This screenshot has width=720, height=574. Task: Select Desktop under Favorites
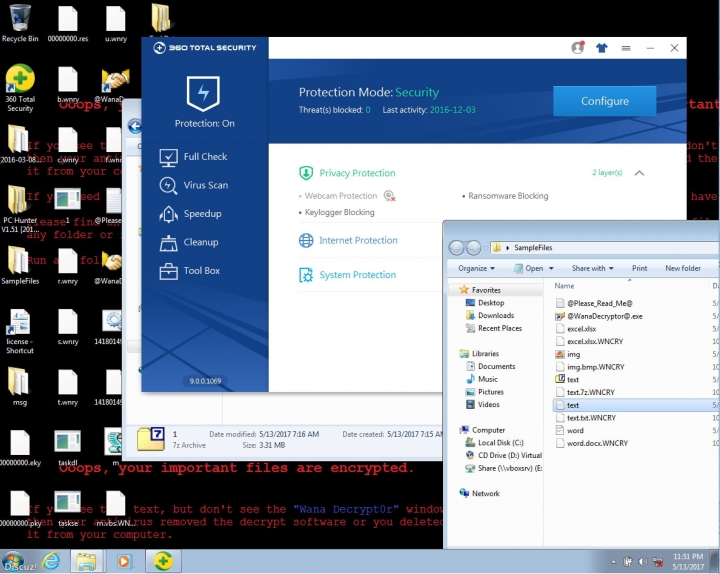(x=491, y=303)
